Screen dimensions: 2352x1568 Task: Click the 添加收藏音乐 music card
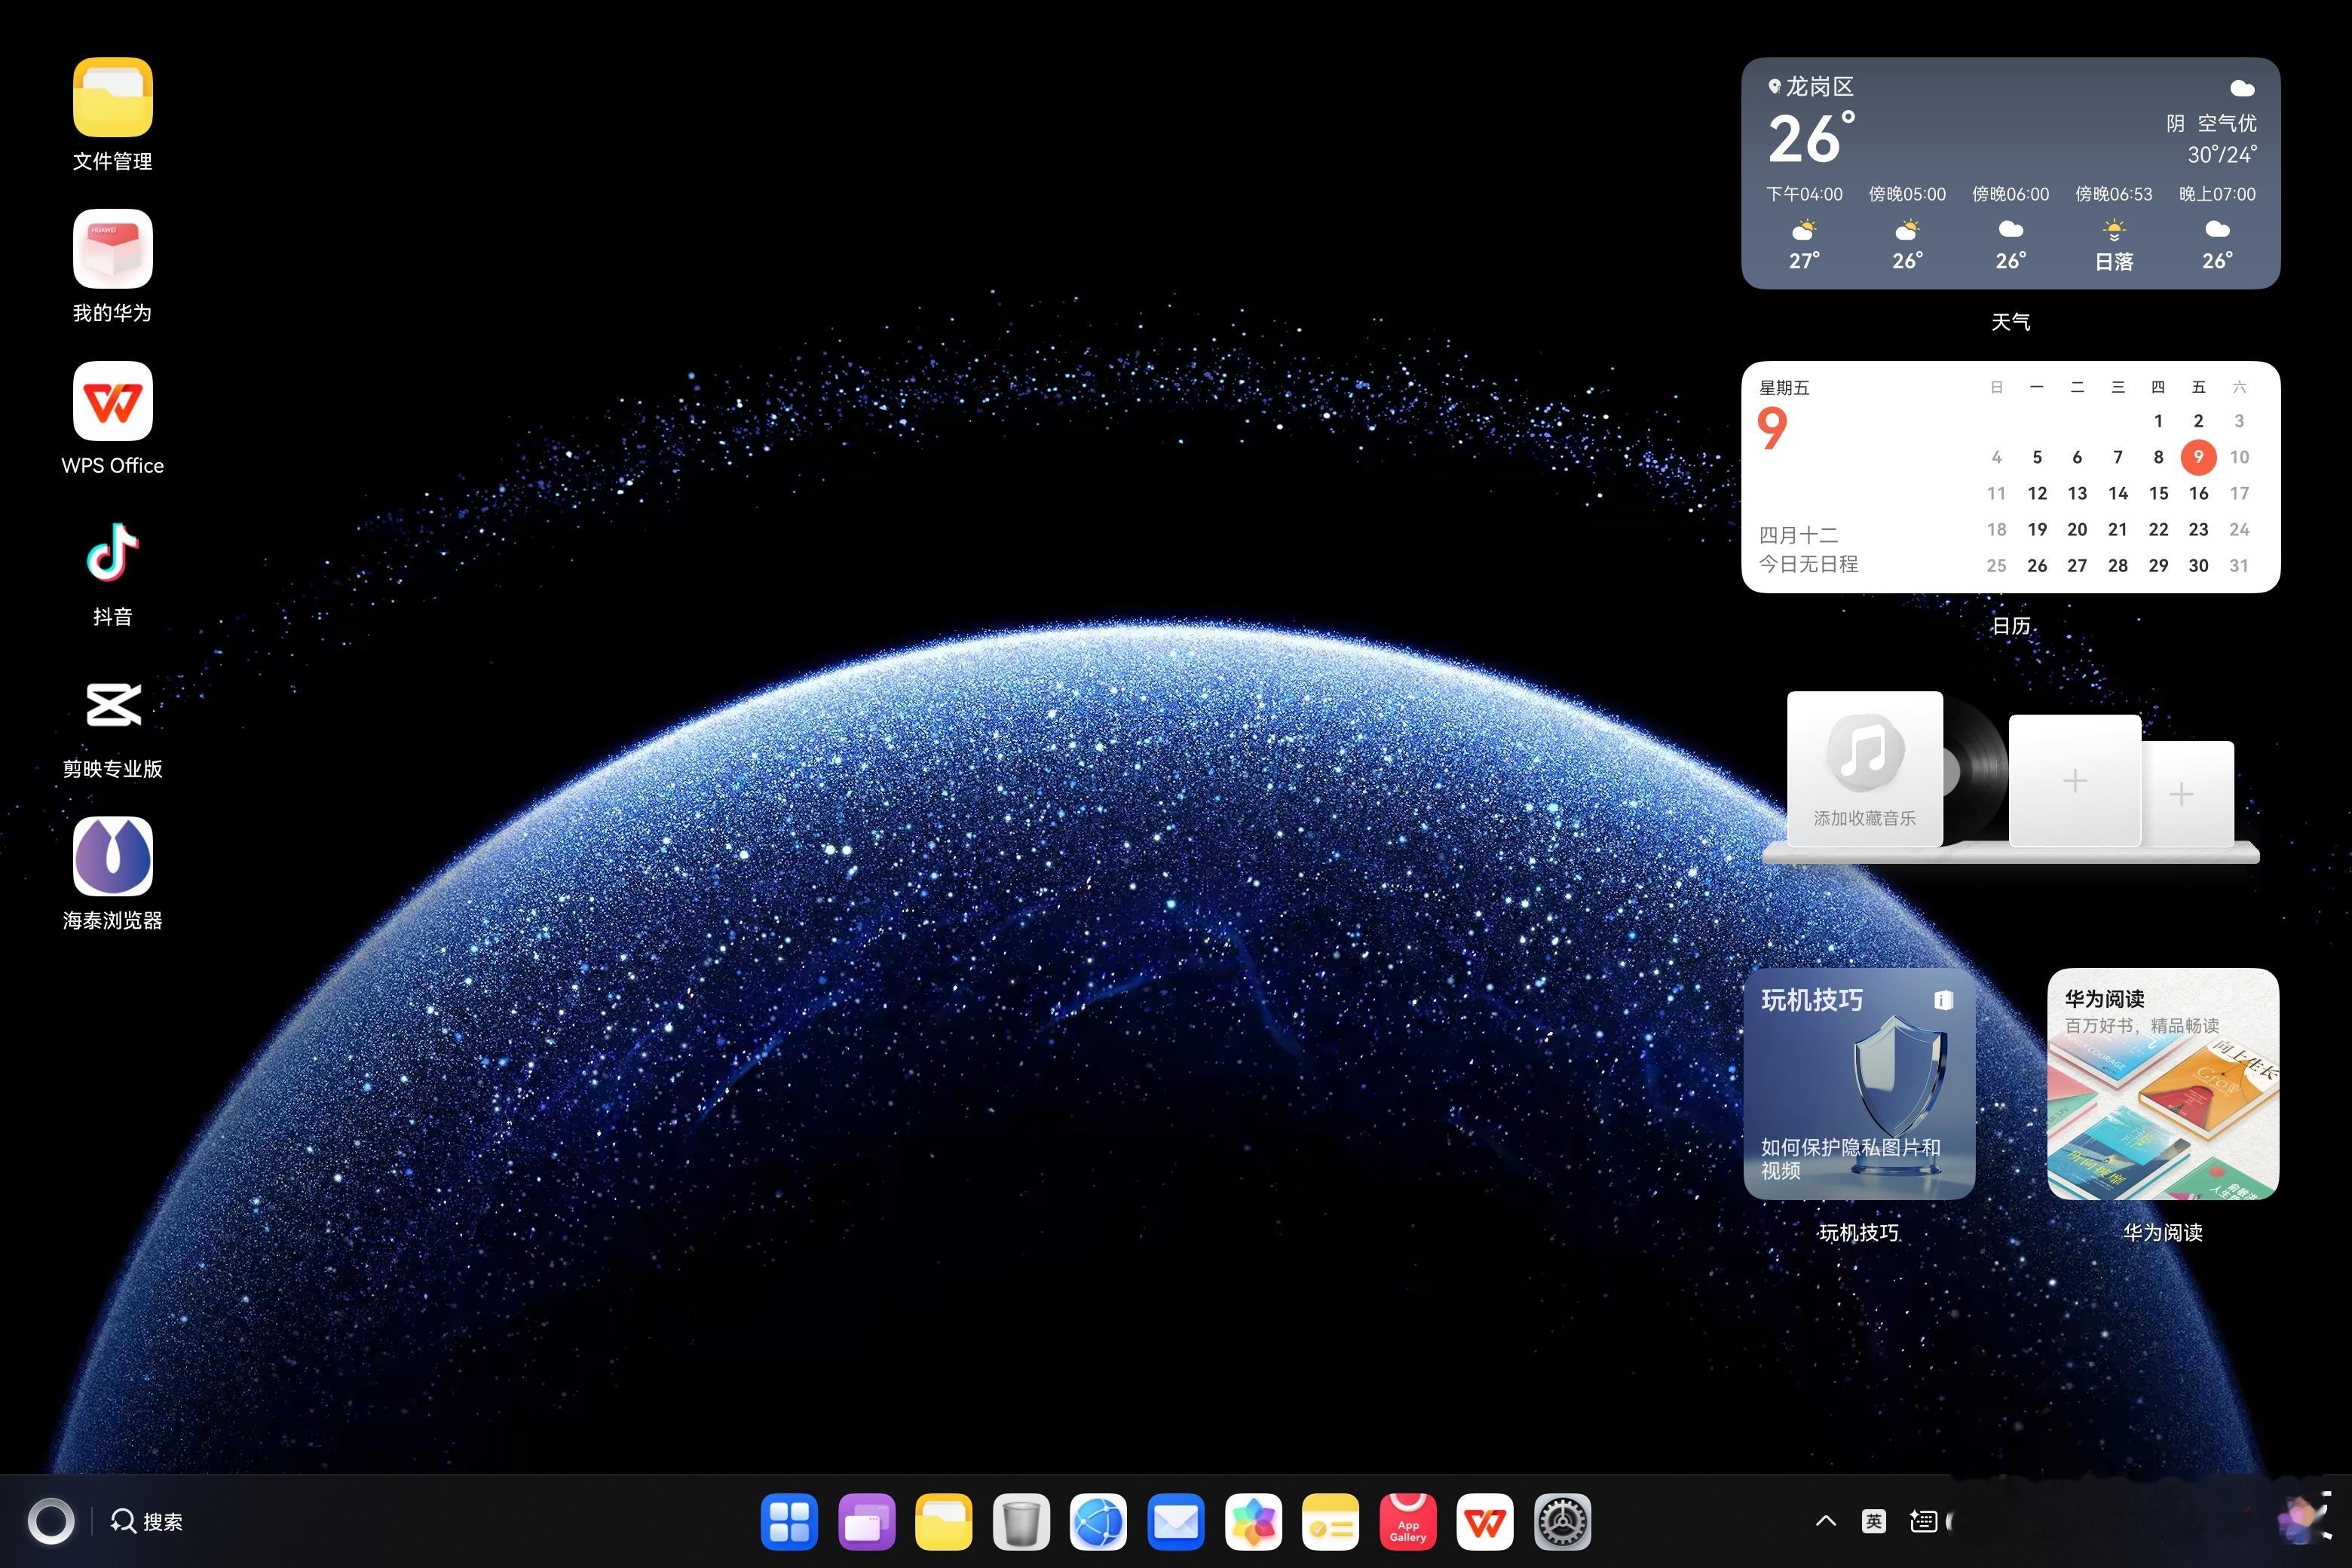pos(1865,768)
